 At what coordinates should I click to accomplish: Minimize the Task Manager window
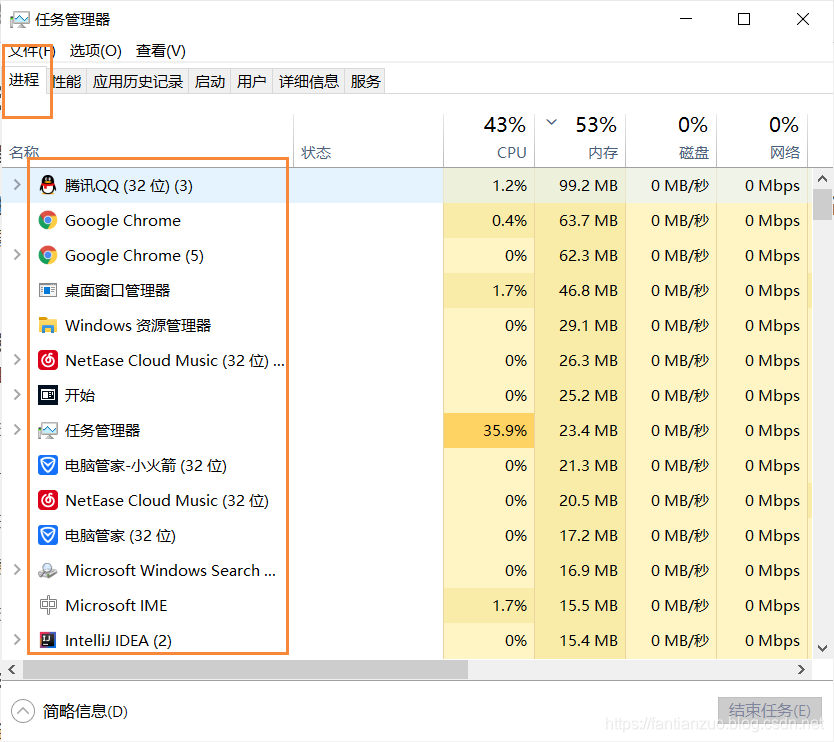pos(686,19)
